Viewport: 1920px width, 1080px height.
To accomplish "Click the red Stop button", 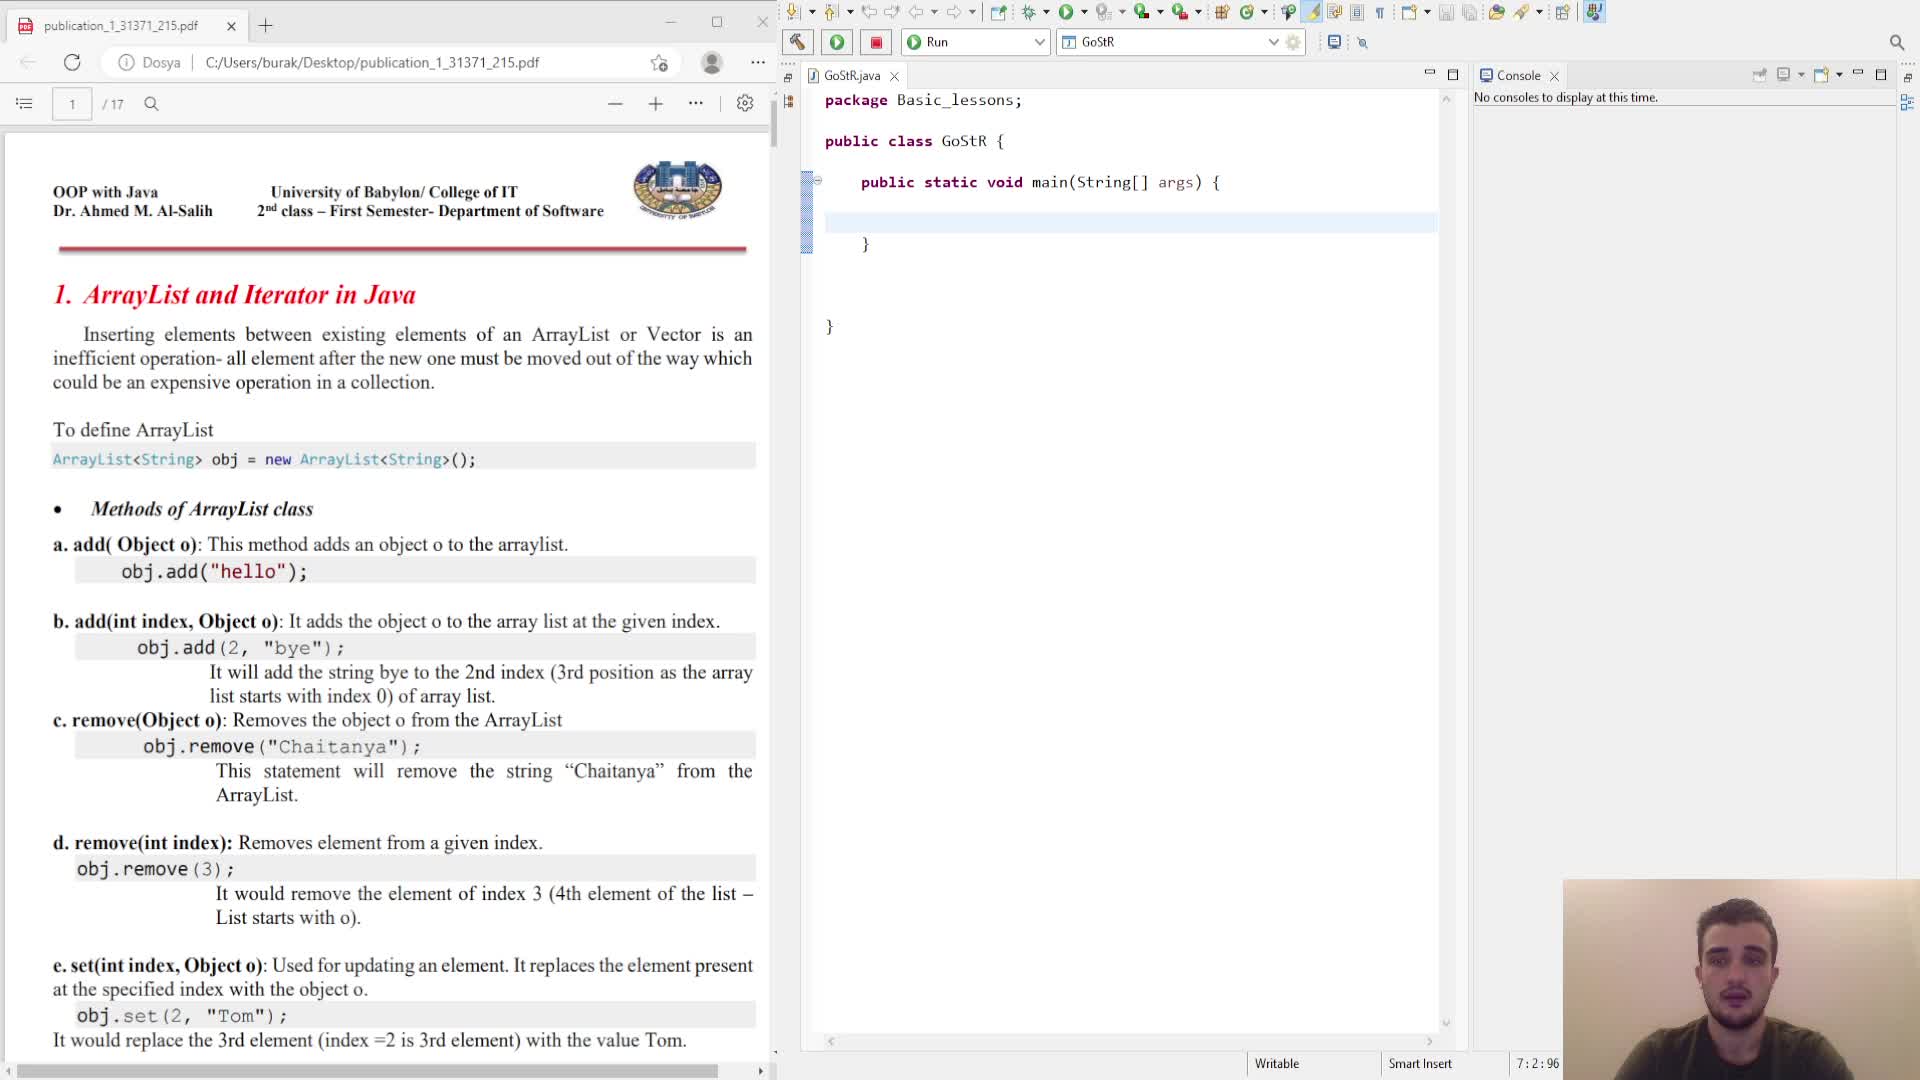I will click(876, 42).
